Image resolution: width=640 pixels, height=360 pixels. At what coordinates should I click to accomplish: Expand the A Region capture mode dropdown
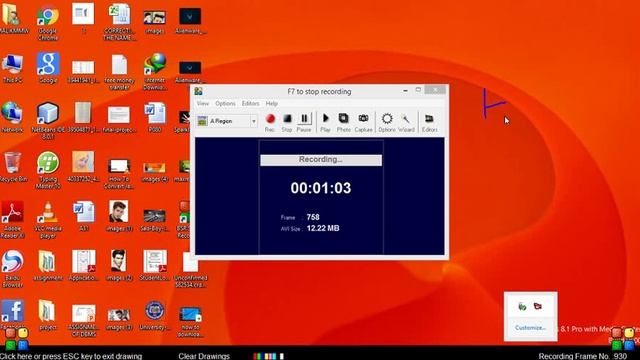(x=253, y=121)
